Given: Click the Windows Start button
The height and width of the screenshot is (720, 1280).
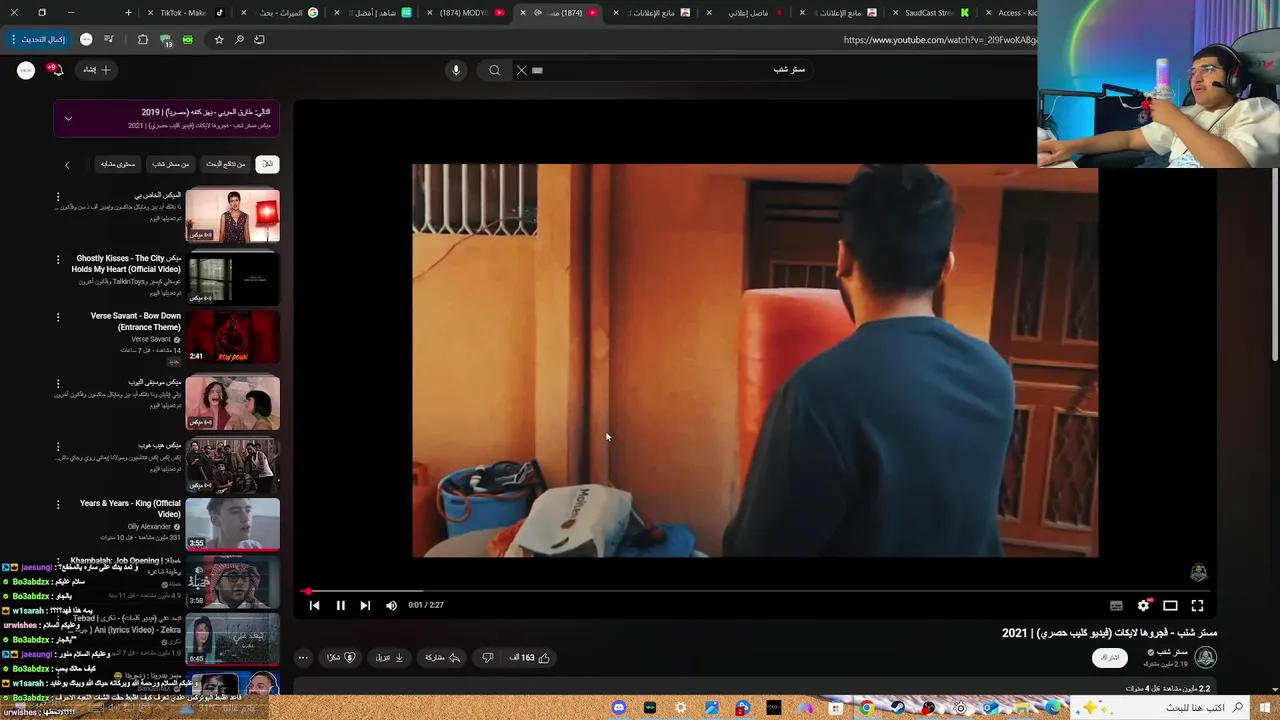Looking at the screenshot, I should tap(1265, 708).
